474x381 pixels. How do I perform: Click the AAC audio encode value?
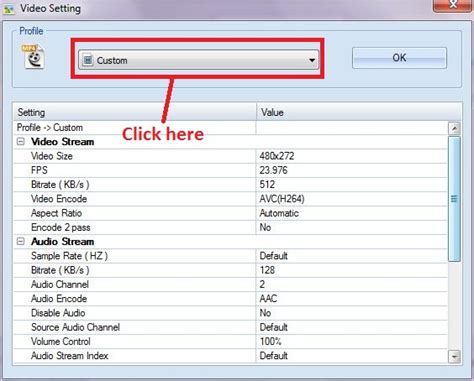pos(268,299)
